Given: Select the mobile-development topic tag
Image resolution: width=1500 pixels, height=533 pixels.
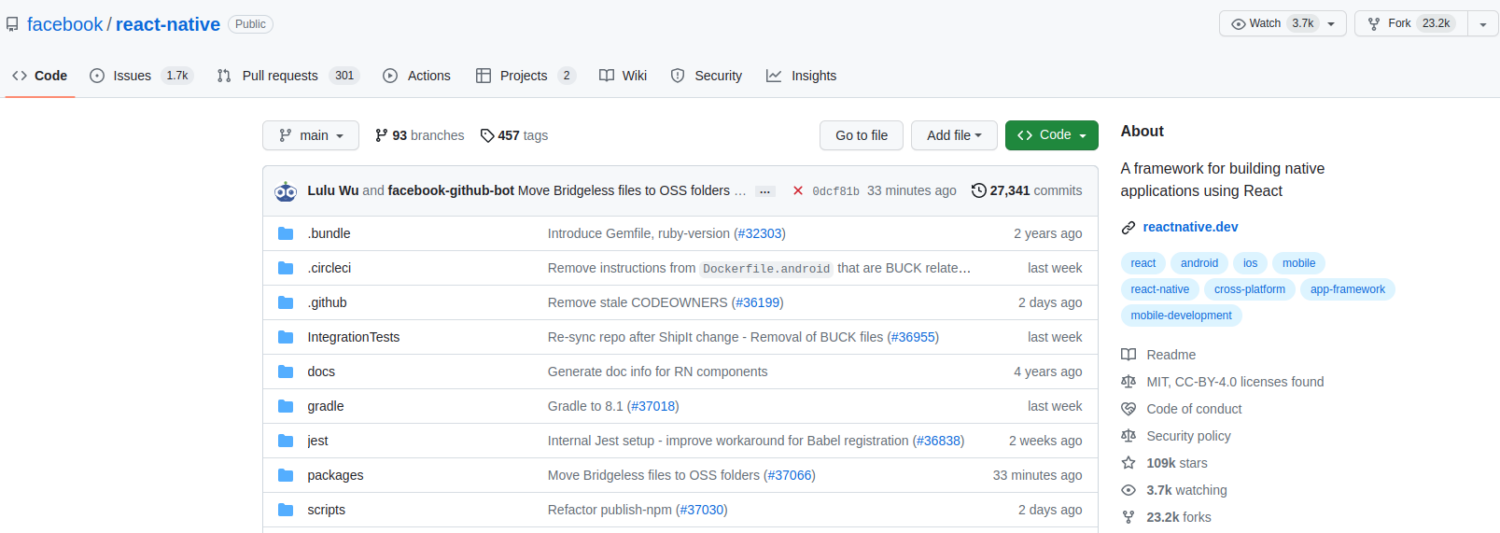Looking at the screenshot, I should pyautogui.click(x=1181, y=315).
